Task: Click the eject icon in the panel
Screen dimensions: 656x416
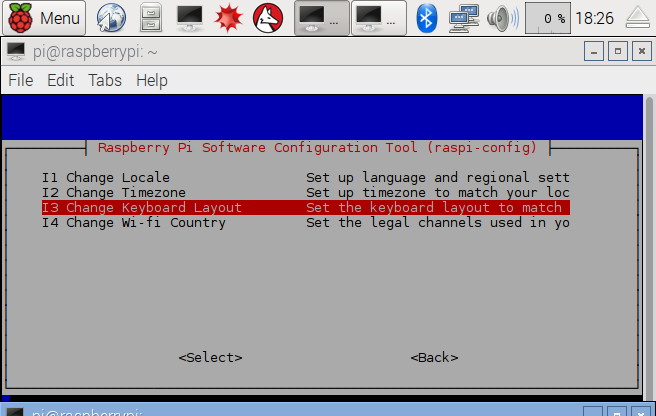Action: point(637,18)
